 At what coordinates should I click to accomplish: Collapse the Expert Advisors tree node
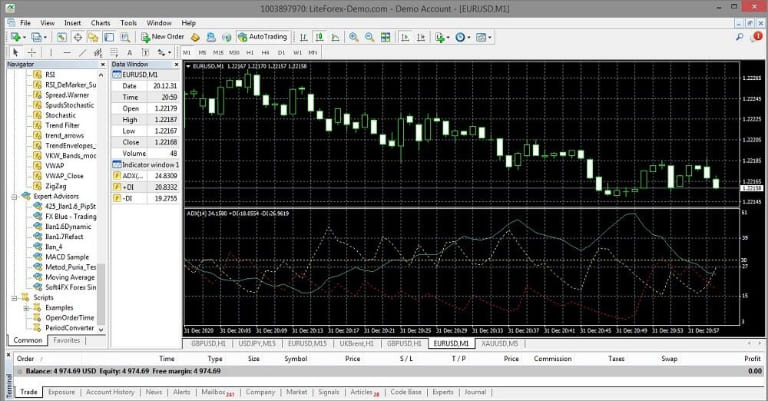pyautogui.click(x=12, y=197)
